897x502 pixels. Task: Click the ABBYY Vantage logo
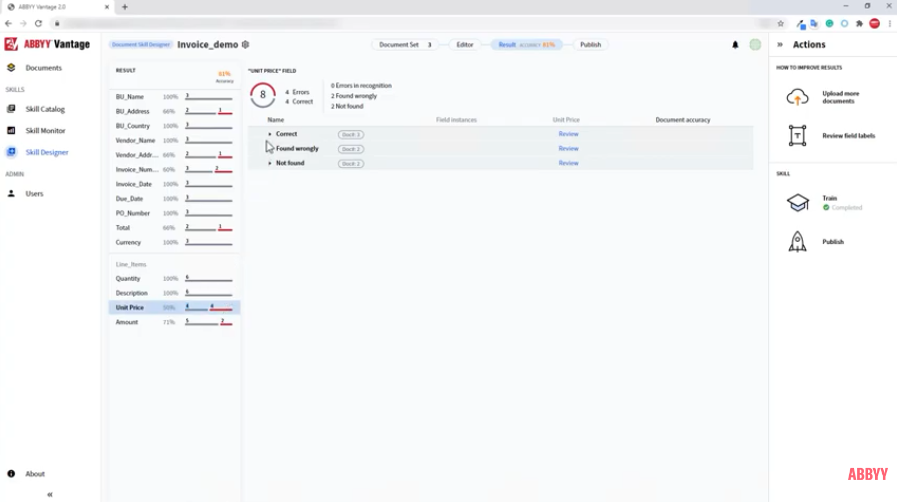47,44
